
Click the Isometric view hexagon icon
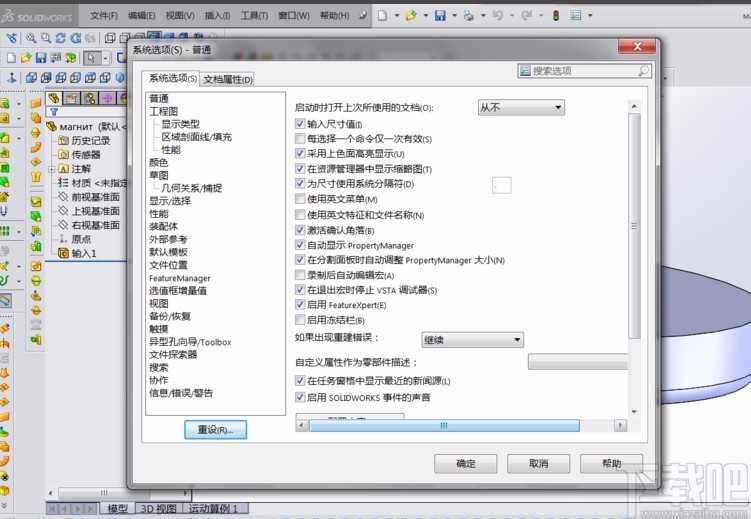coord(120,77)
